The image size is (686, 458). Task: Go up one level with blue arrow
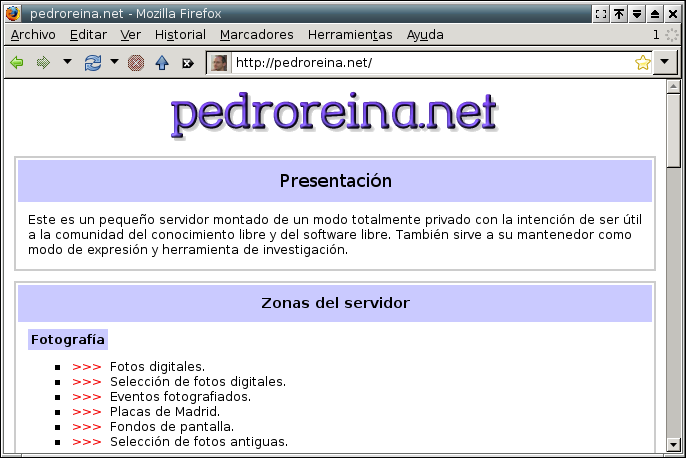161,63
